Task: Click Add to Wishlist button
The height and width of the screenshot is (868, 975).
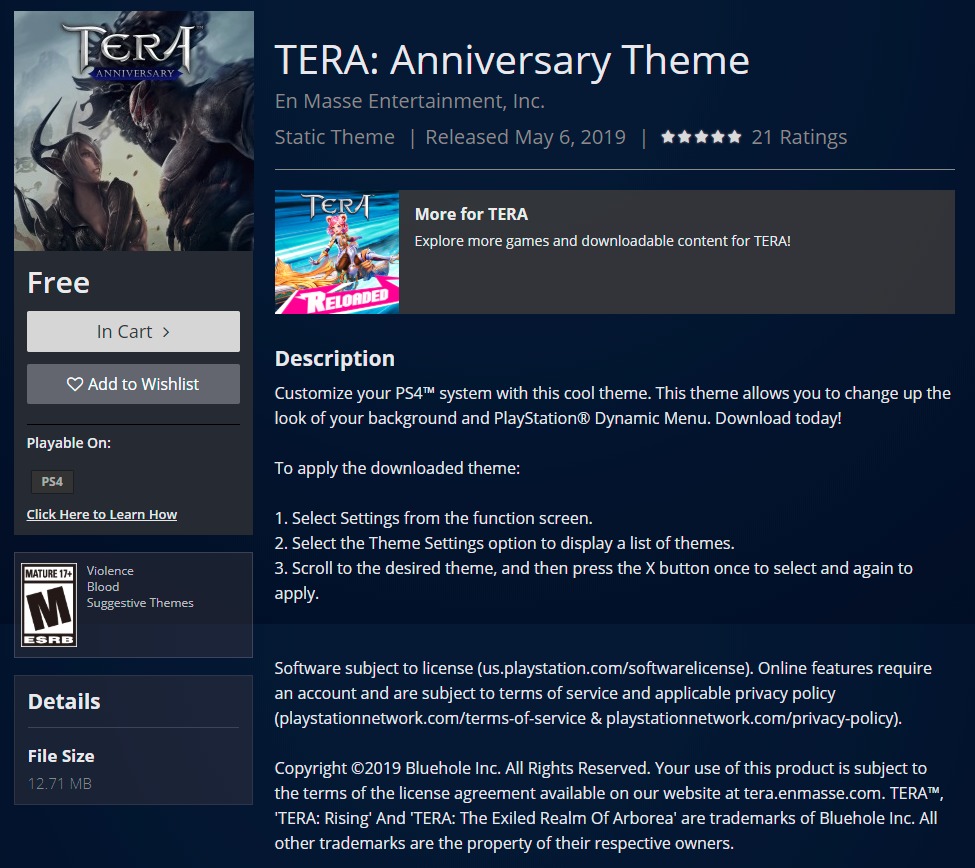Action: point(133,384)
